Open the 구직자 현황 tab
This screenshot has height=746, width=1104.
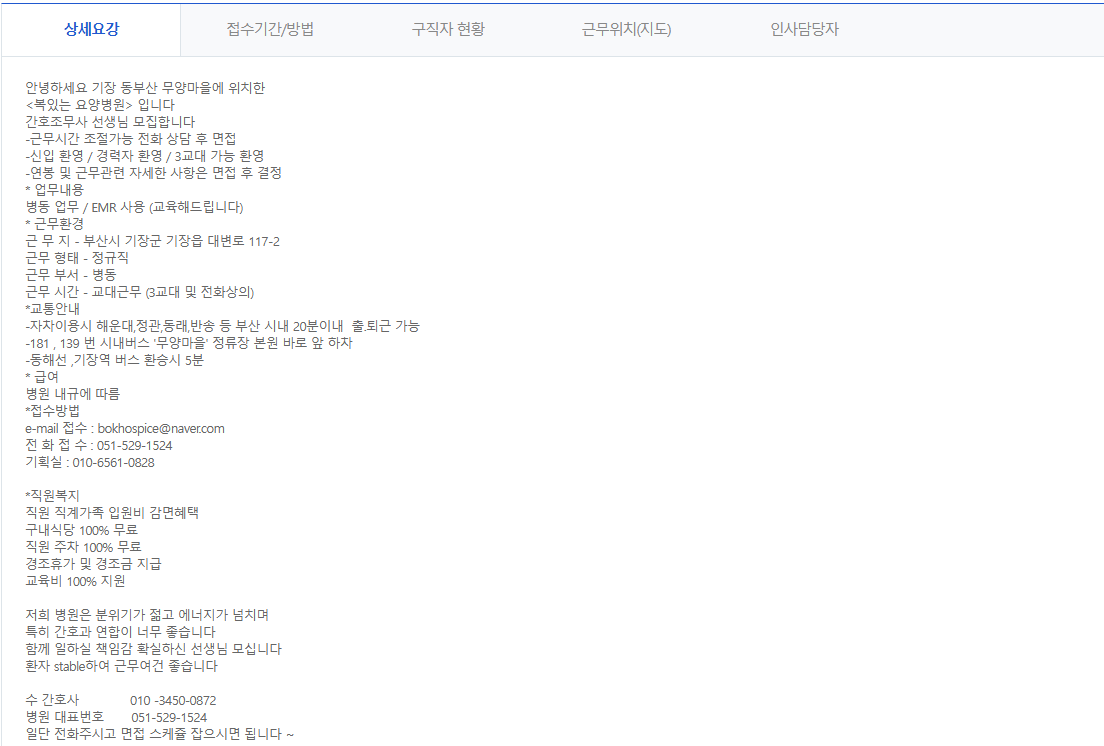tap(448, 30)
